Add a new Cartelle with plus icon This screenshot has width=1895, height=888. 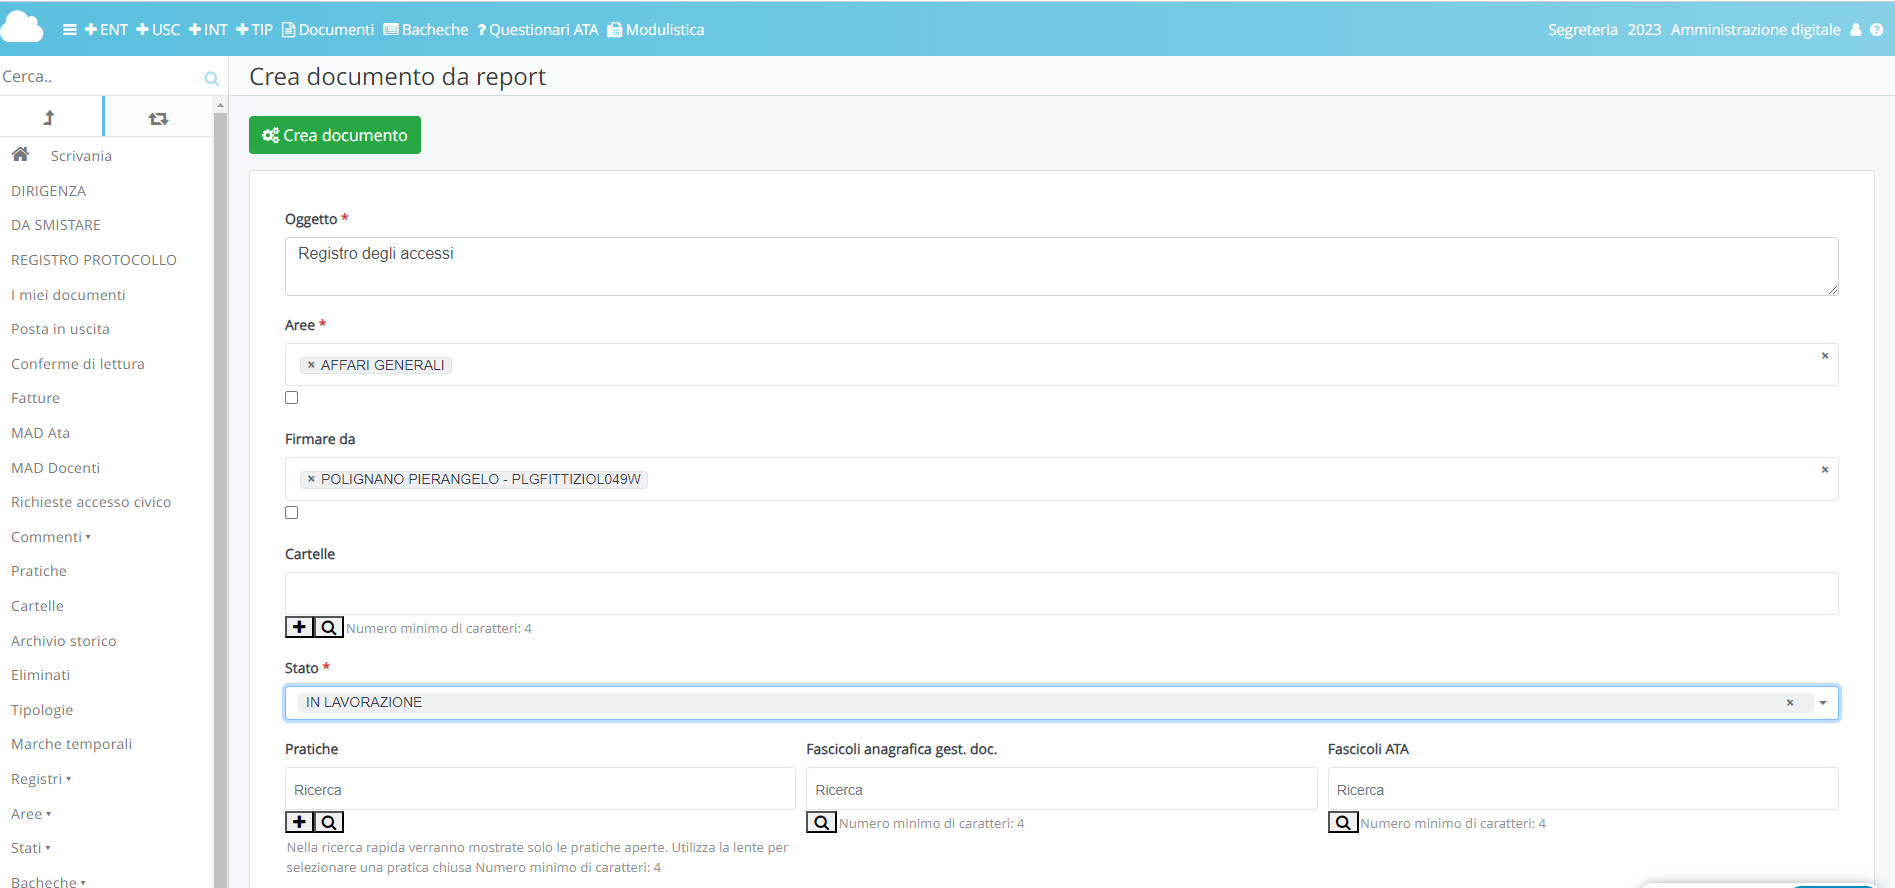click(299, 627)
